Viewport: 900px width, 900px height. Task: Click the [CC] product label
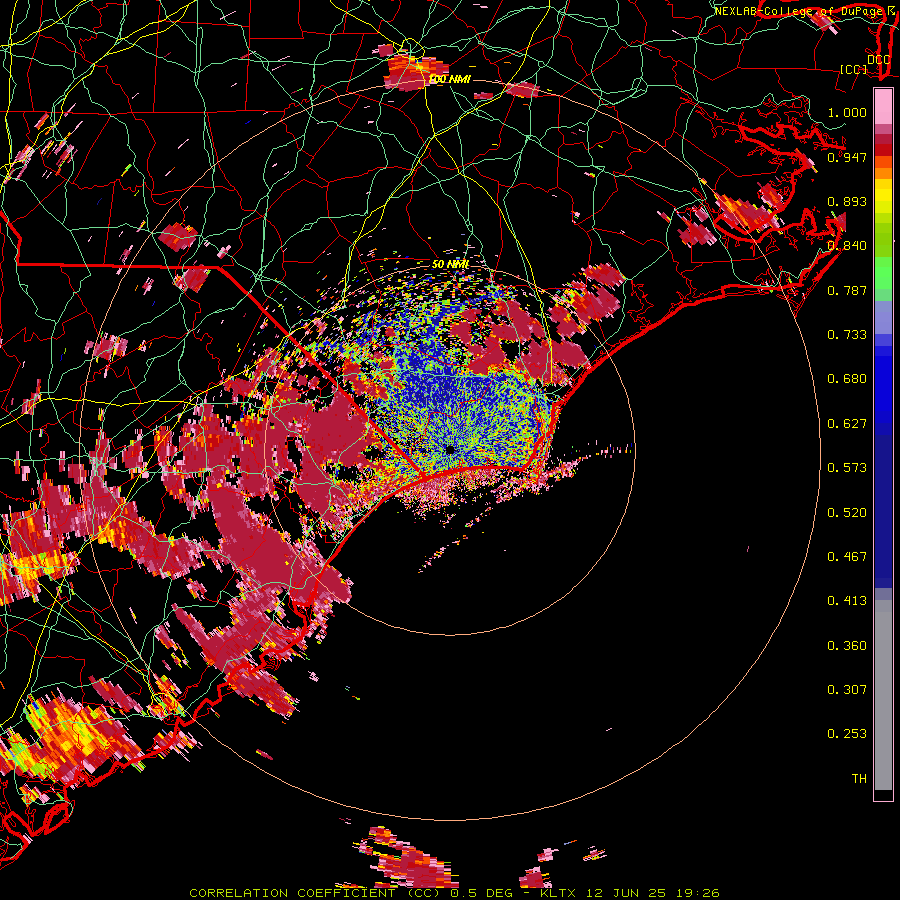[853, 69]
